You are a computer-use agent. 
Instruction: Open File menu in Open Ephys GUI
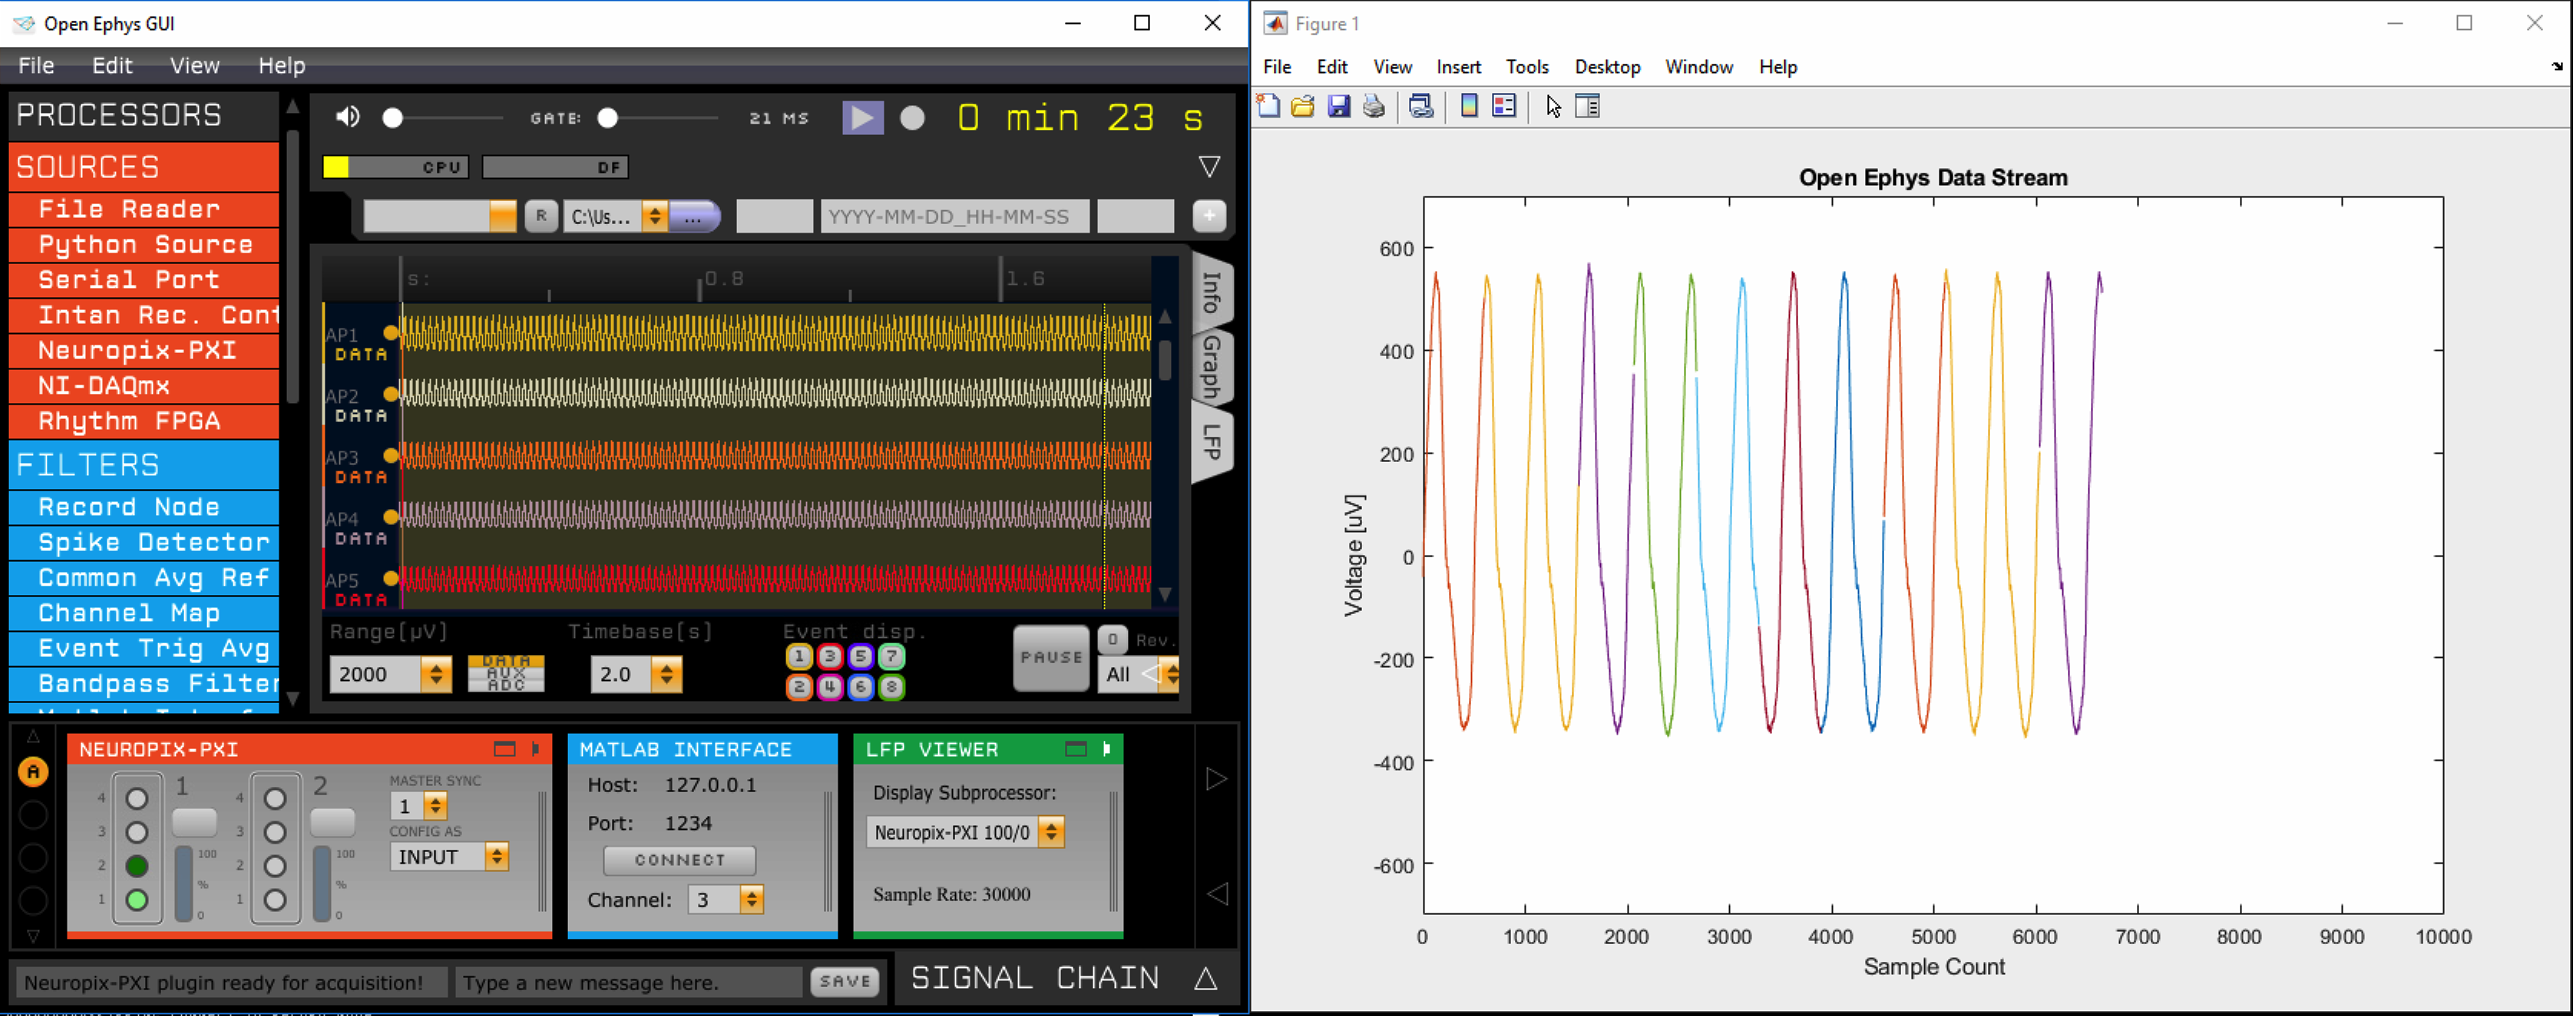36,65
